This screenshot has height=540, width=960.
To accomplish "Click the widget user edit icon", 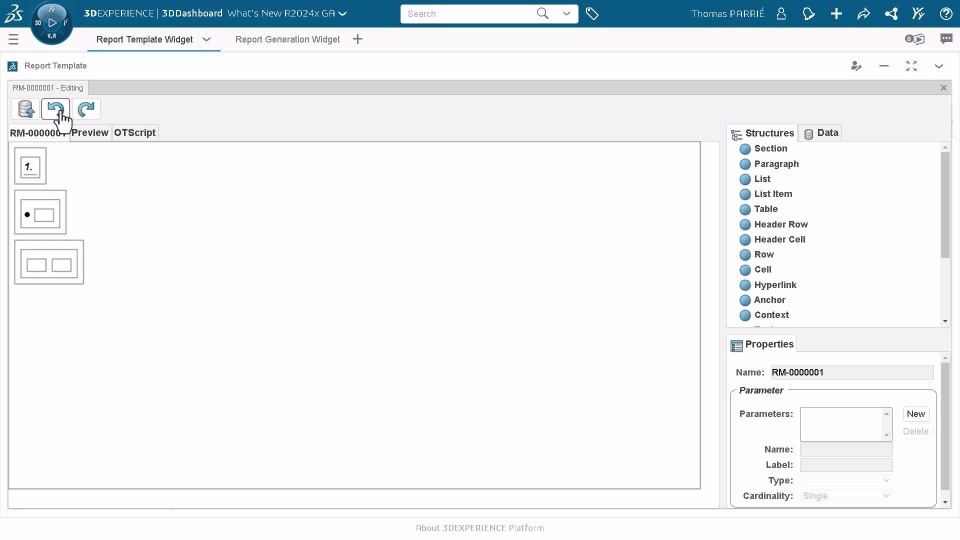I will pos(856,66).
